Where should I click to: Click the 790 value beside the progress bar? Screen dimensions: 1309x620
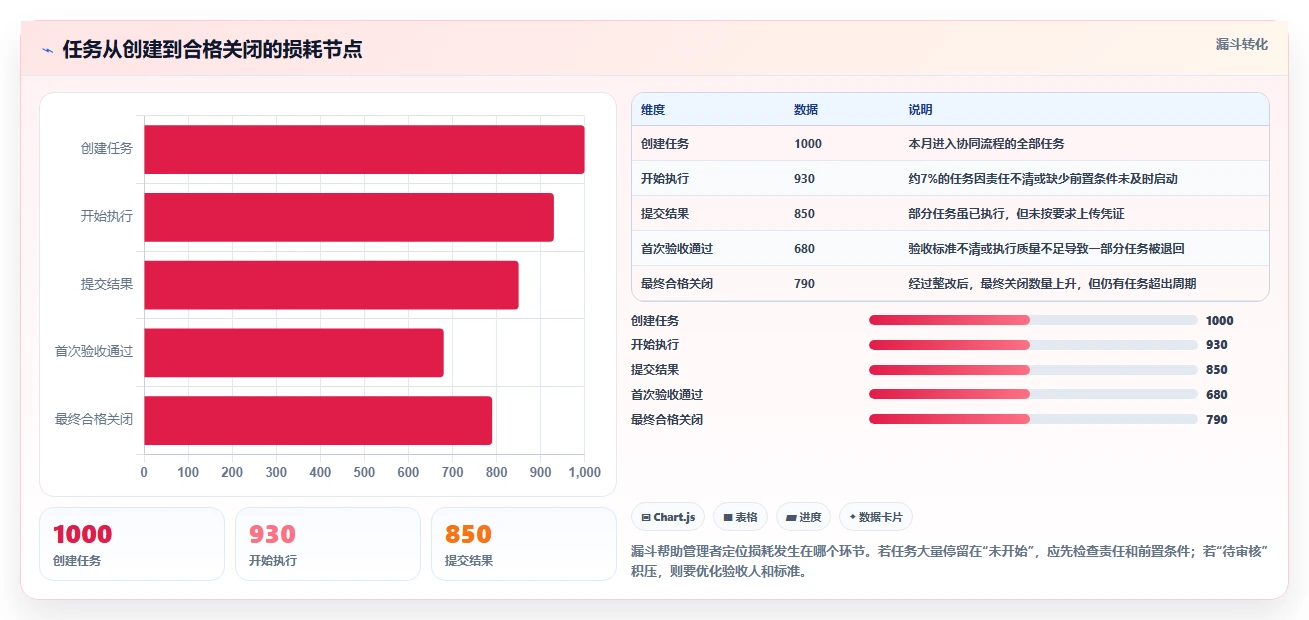(x=1217, y=420)
